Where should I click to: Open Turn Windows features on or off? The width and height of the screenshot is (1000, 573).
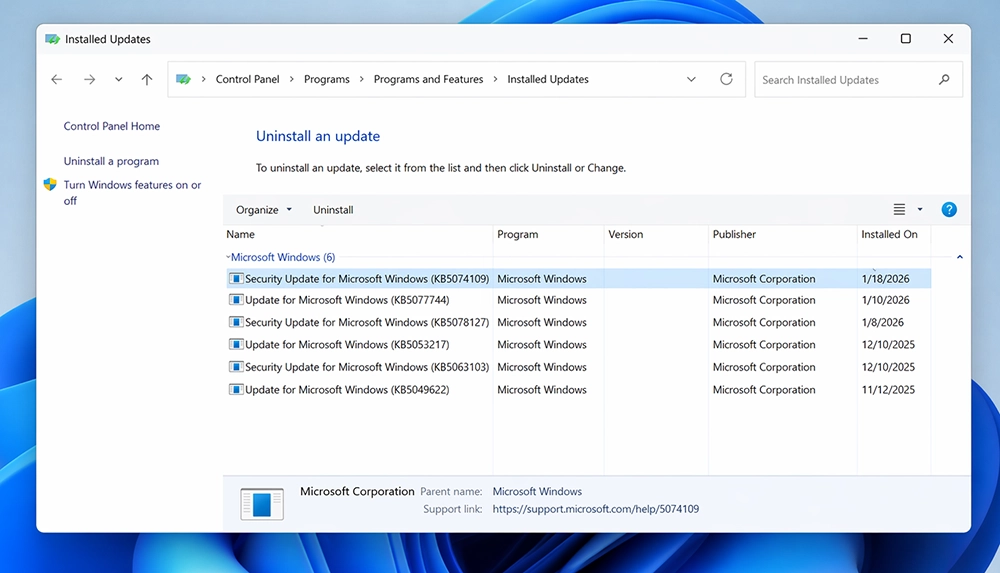132,193
